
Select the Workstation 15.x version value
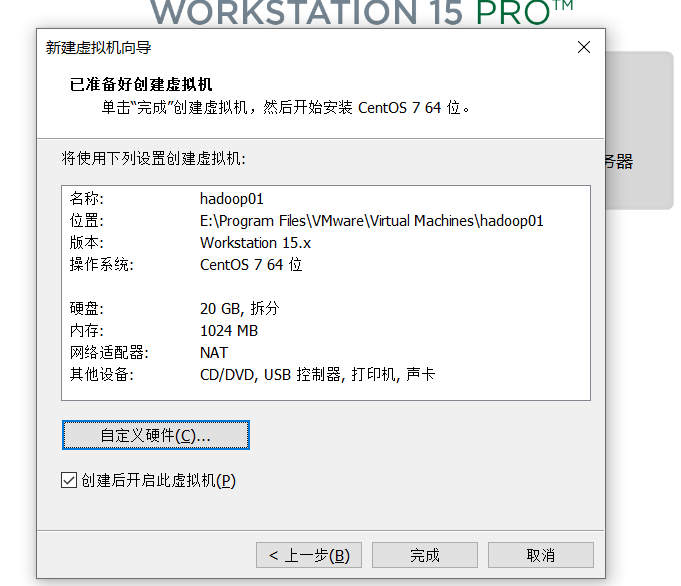[x=255, y=243]
